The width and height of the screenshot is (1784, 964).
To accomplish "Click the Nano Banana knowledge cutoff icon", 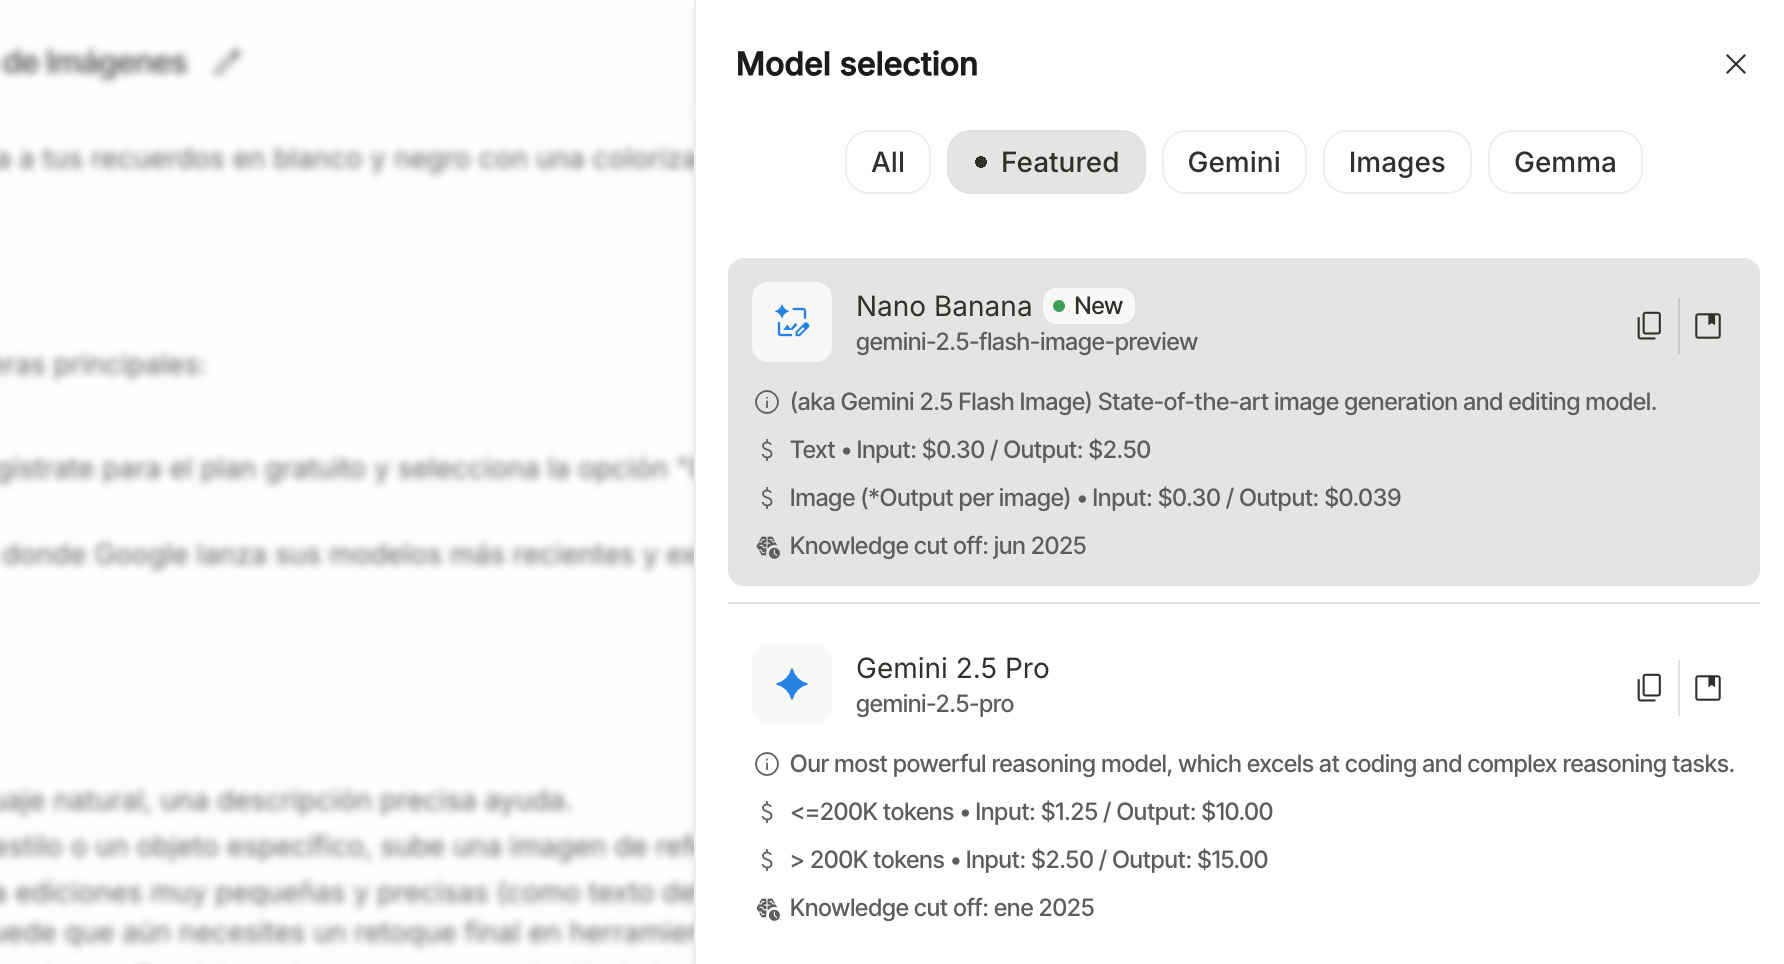I will coord(768,546).
